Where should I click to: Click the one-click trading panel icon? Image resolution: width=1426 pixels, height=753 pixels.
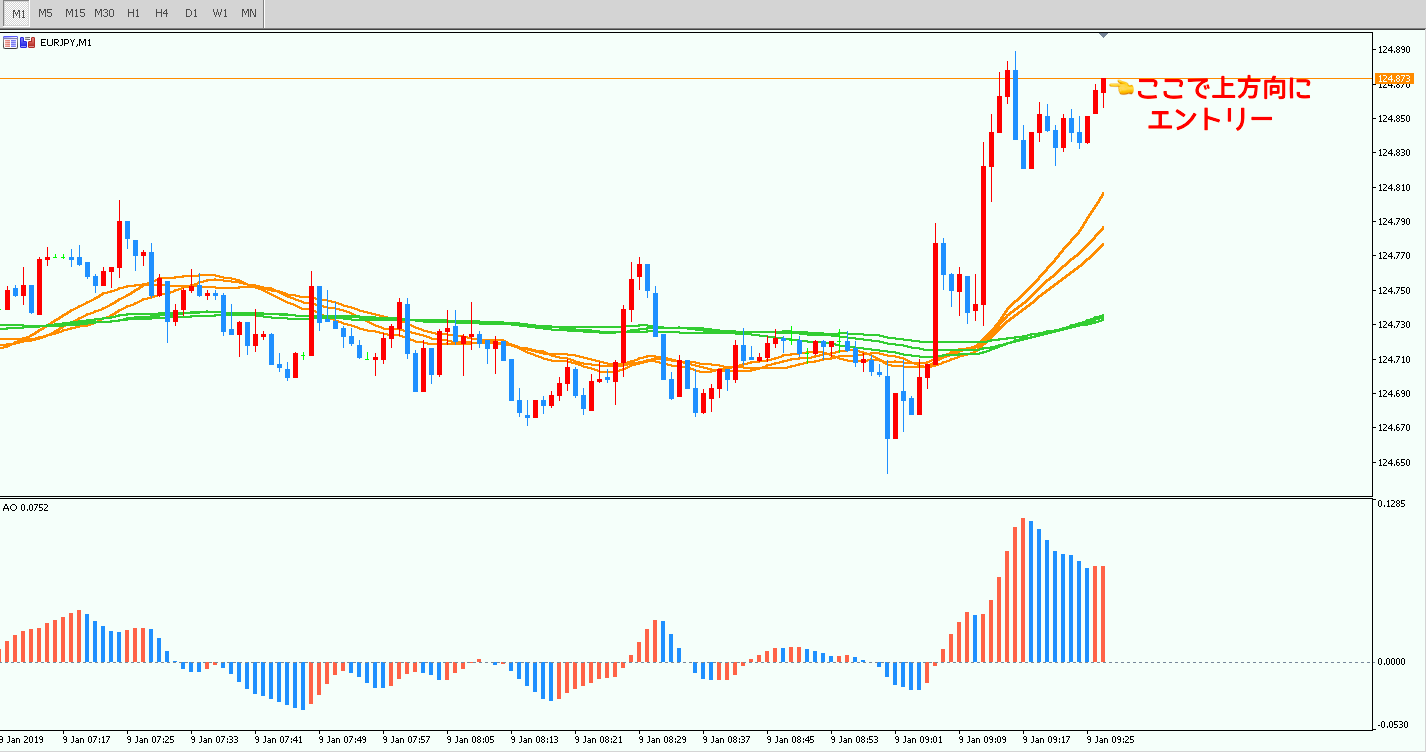click(x=27, y=42)
